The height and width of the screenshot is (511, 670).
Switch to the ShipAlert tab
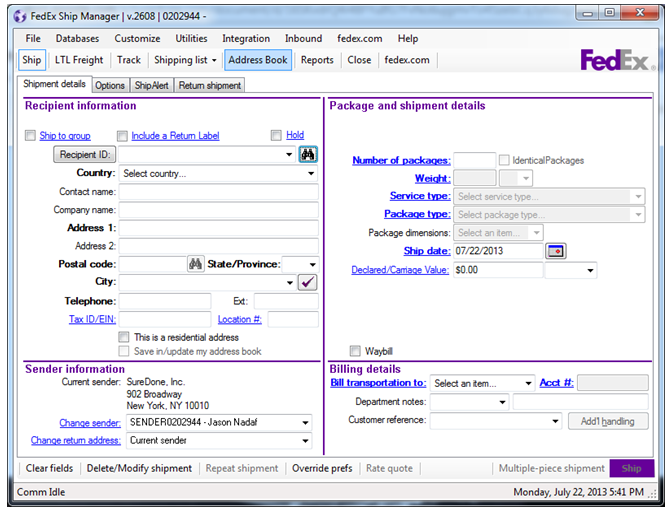point(152,86)
